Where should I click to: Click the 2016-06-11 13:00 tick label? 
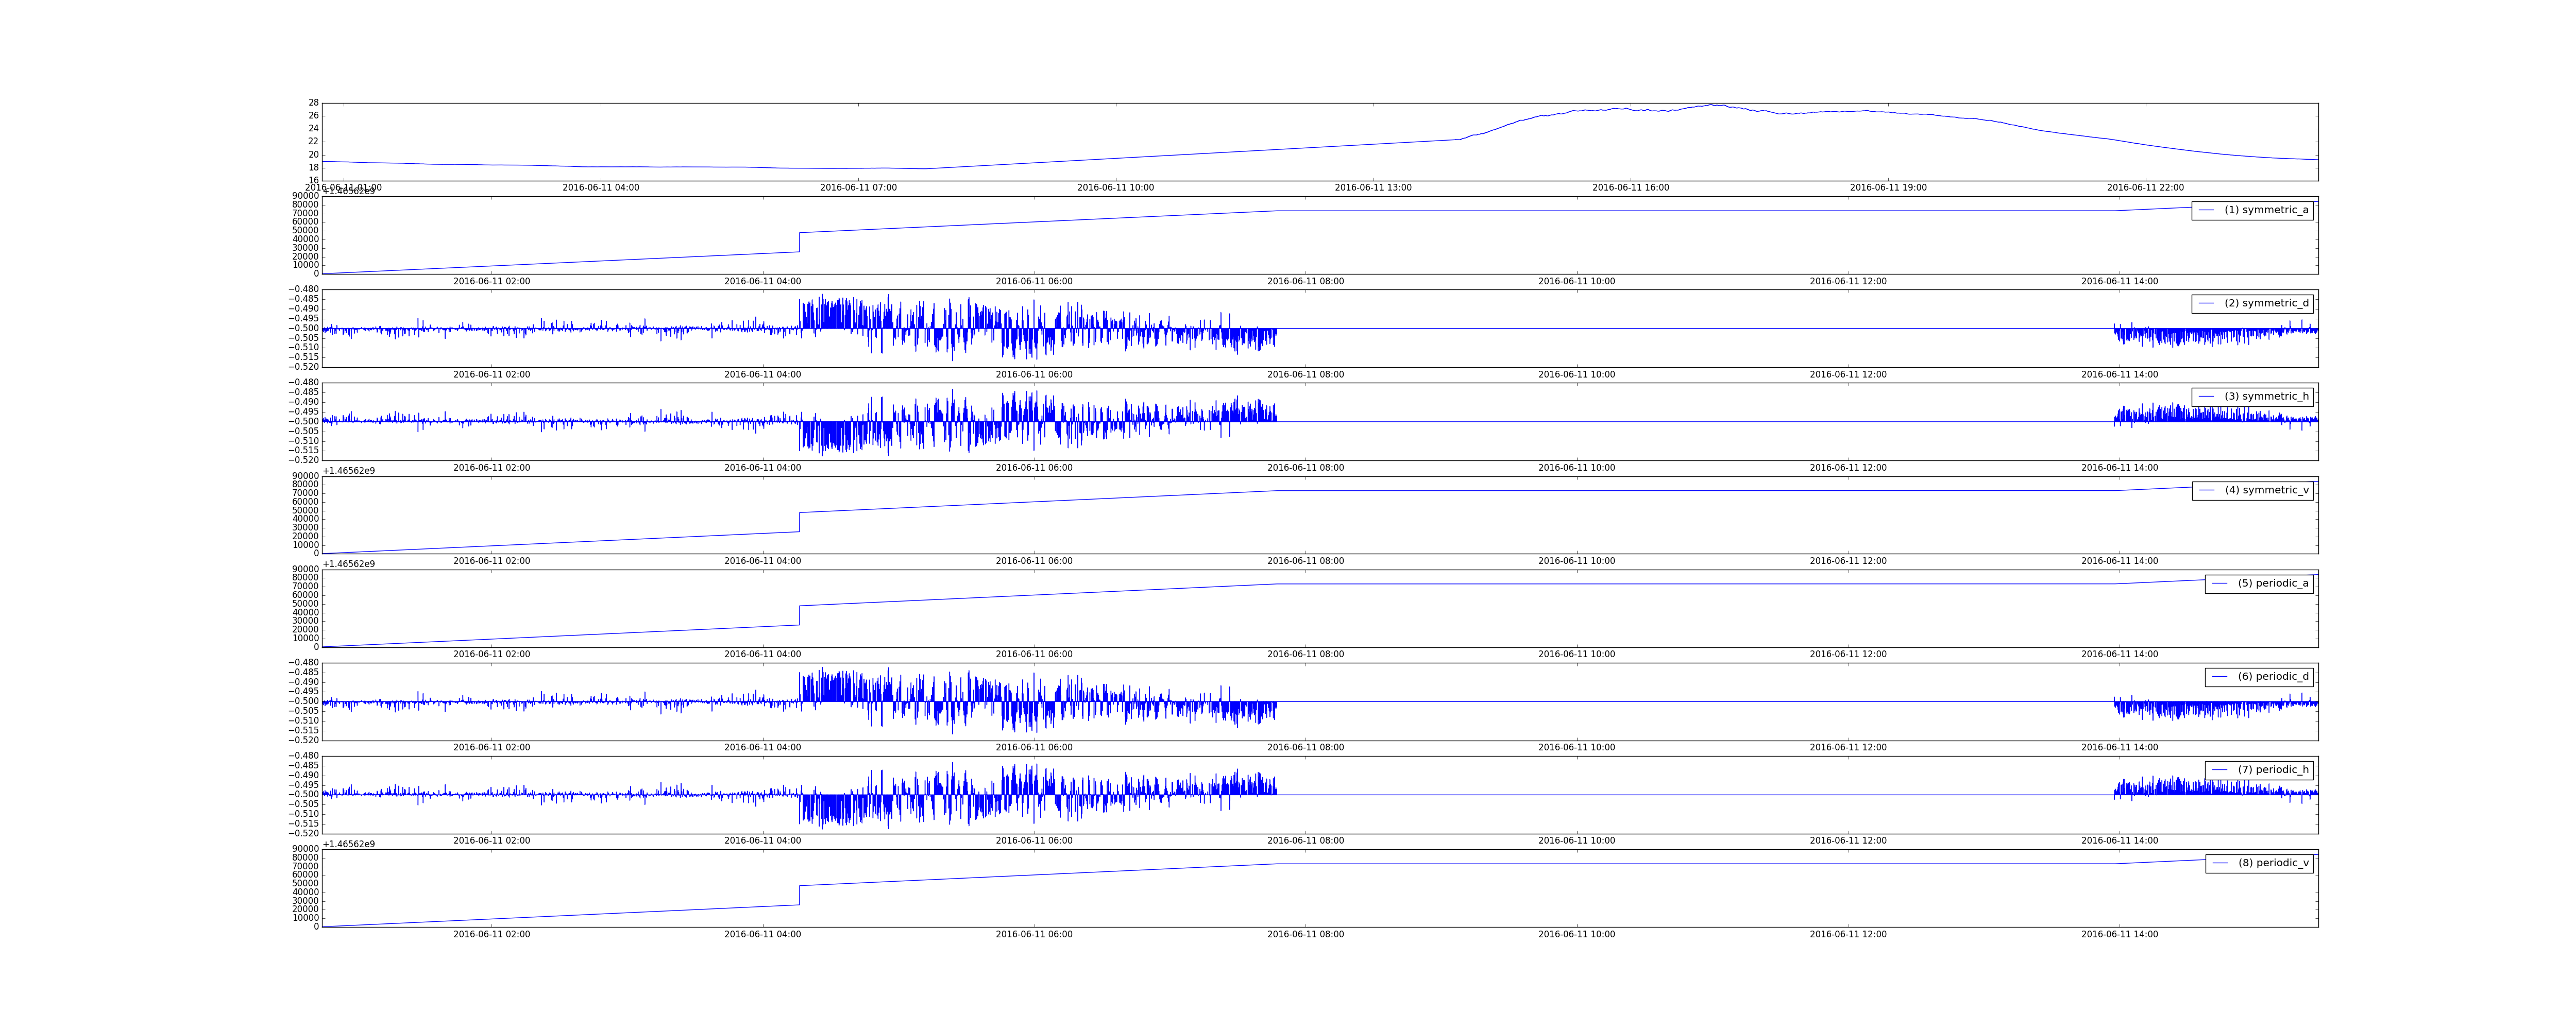pyautogui.click(x=1373, y=188)
